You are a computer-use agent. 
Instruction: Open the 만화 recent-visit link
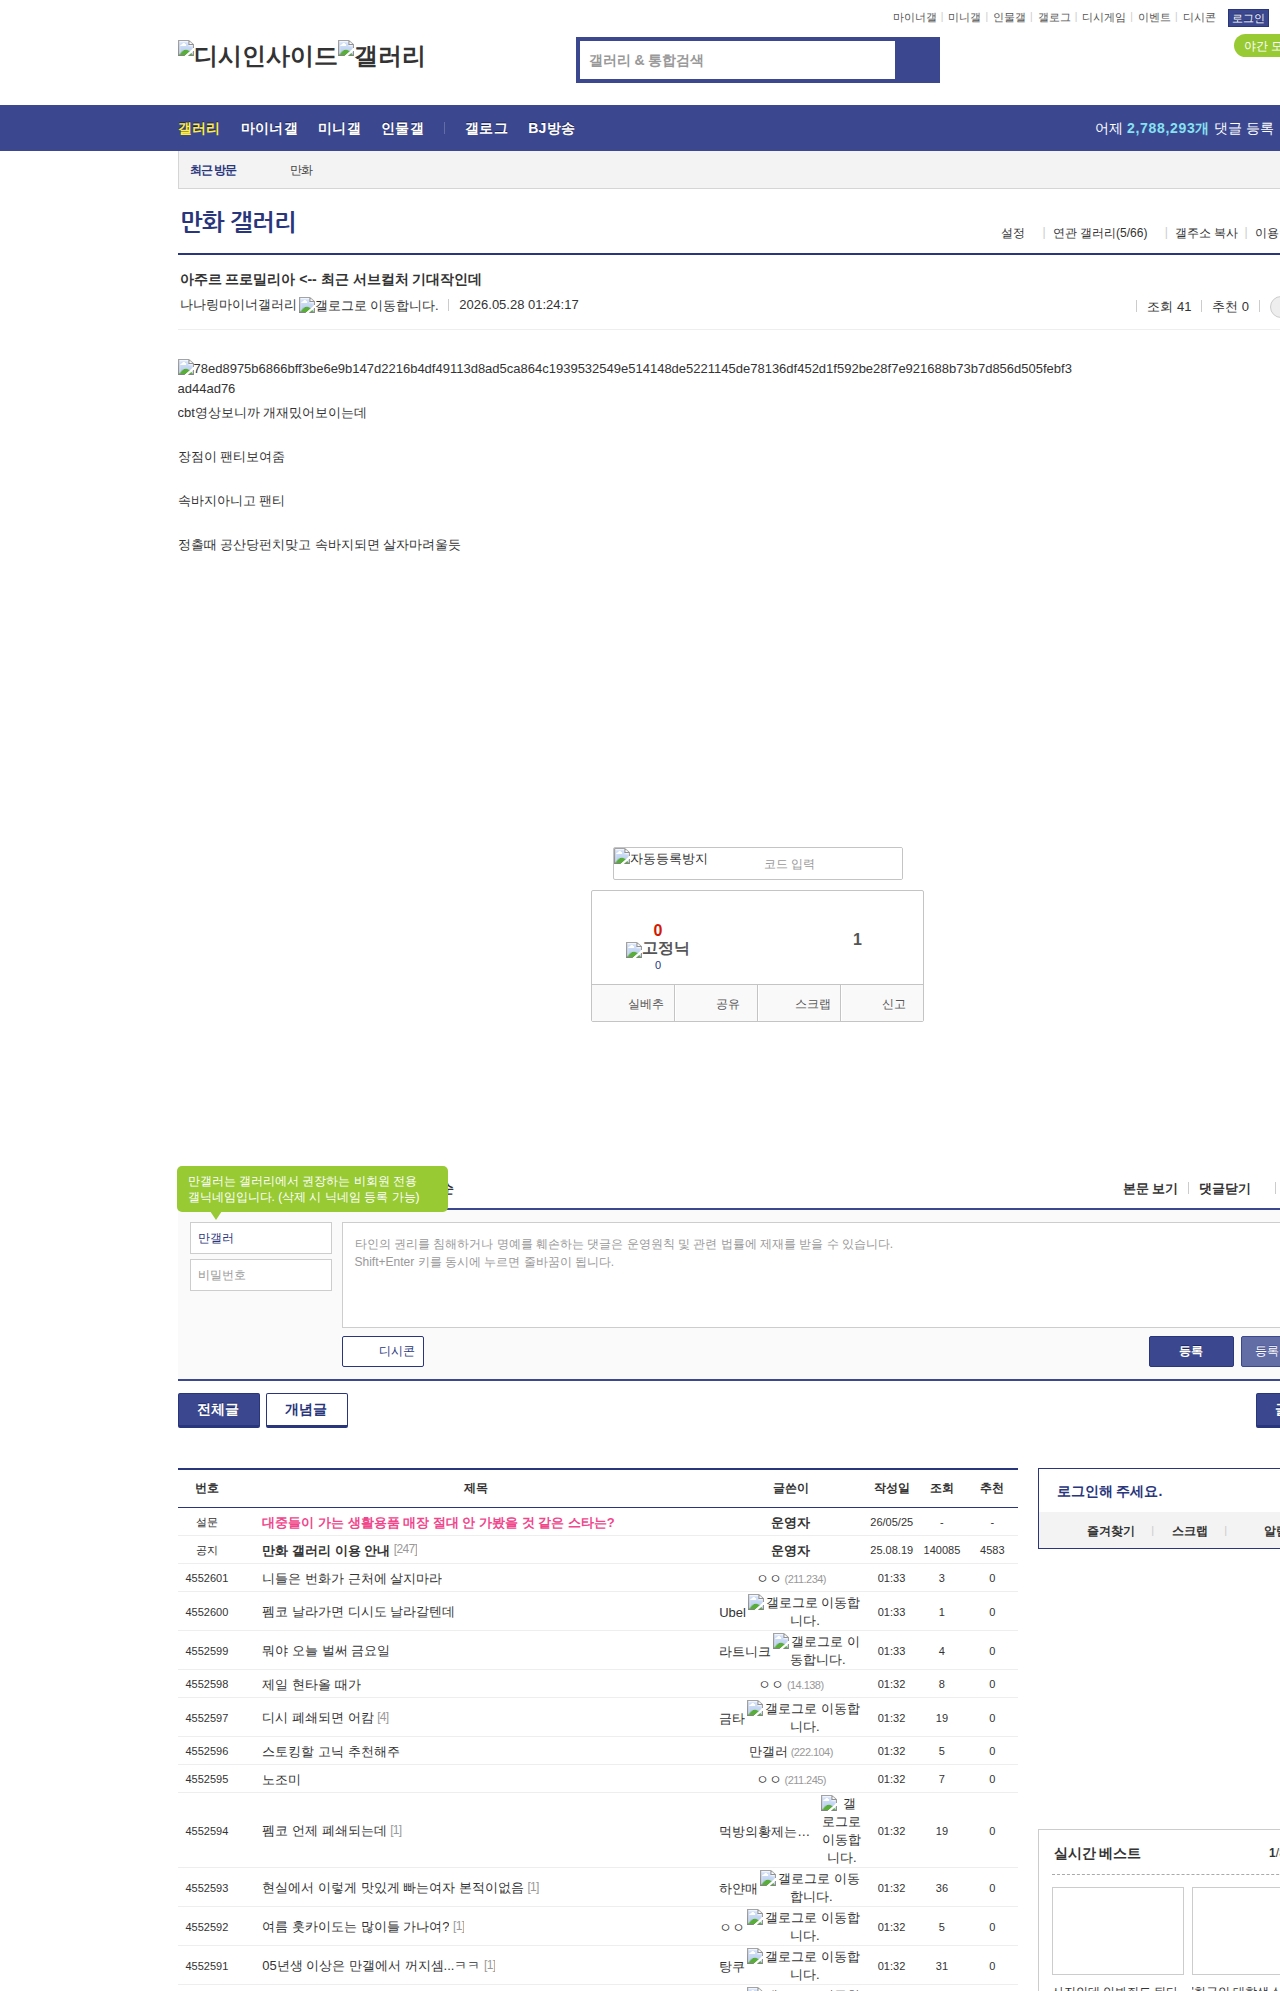pos(301,170)
